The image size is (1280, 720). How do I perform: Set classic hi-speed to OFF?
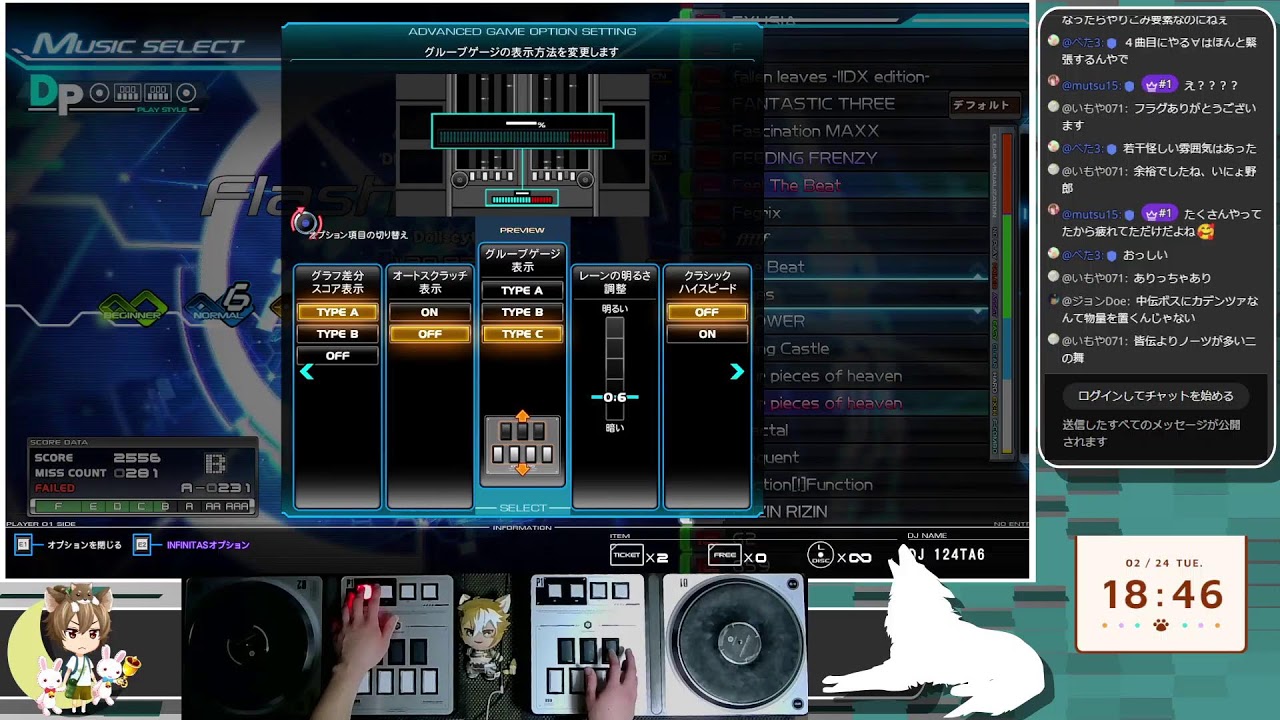(x=707, y=312)
